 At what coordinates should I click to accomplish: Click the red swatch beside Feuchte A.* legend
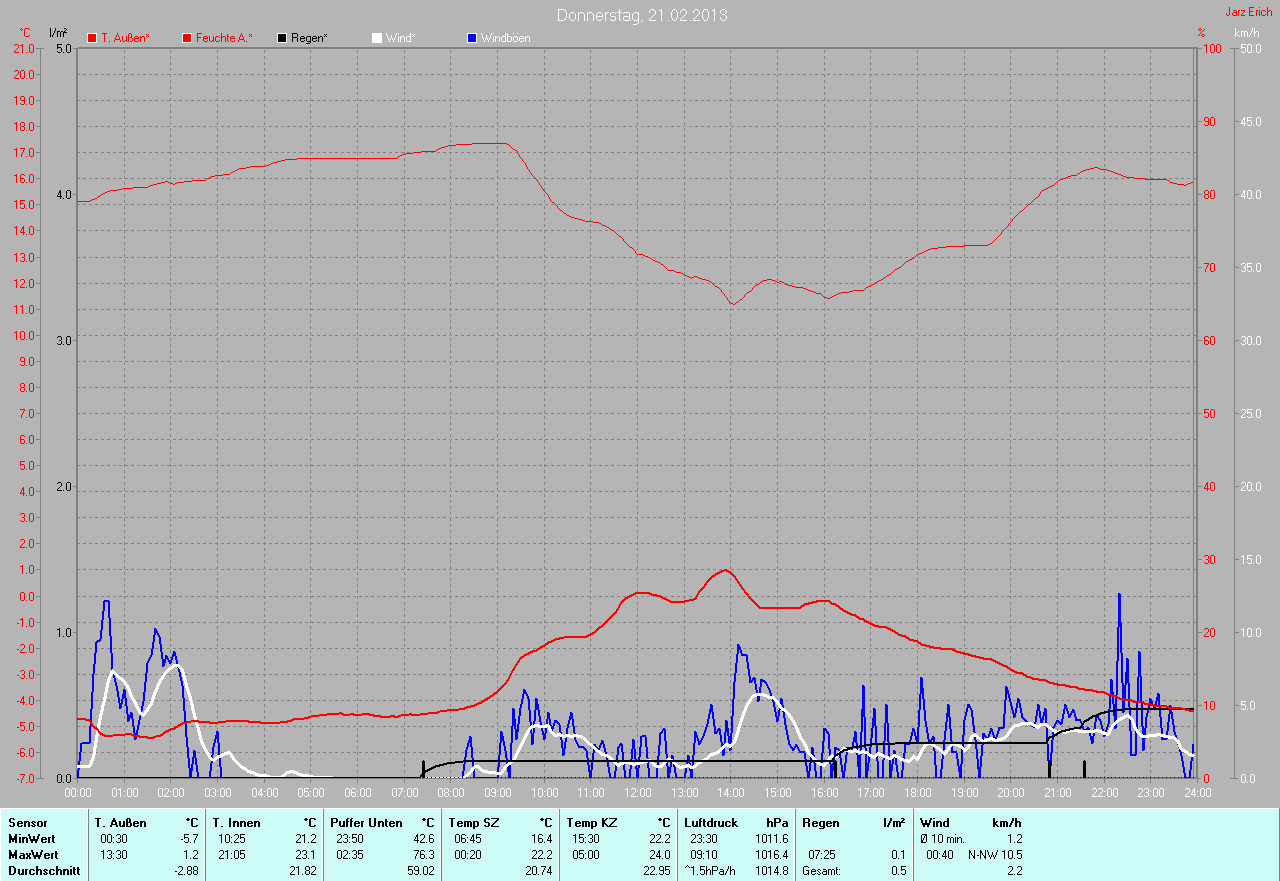tap(187, 38)
